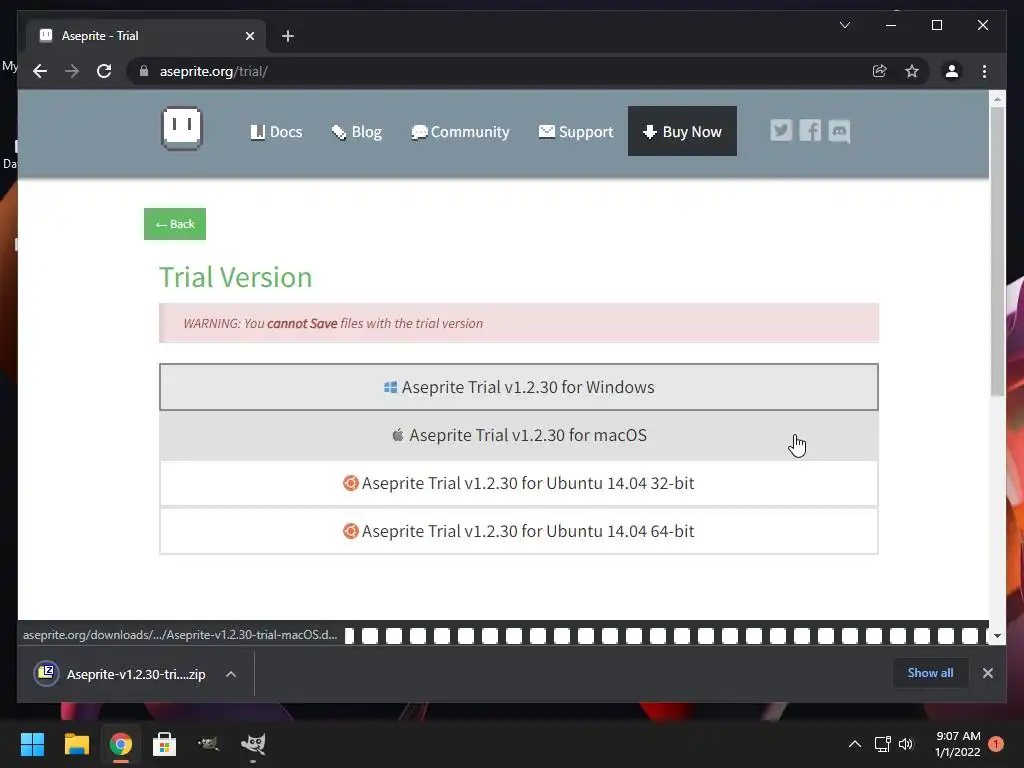Click the page vertical scrollbar thumb
Viewport: 1024px width, 768px height.
pyautogui.click(x=997, y=251)
